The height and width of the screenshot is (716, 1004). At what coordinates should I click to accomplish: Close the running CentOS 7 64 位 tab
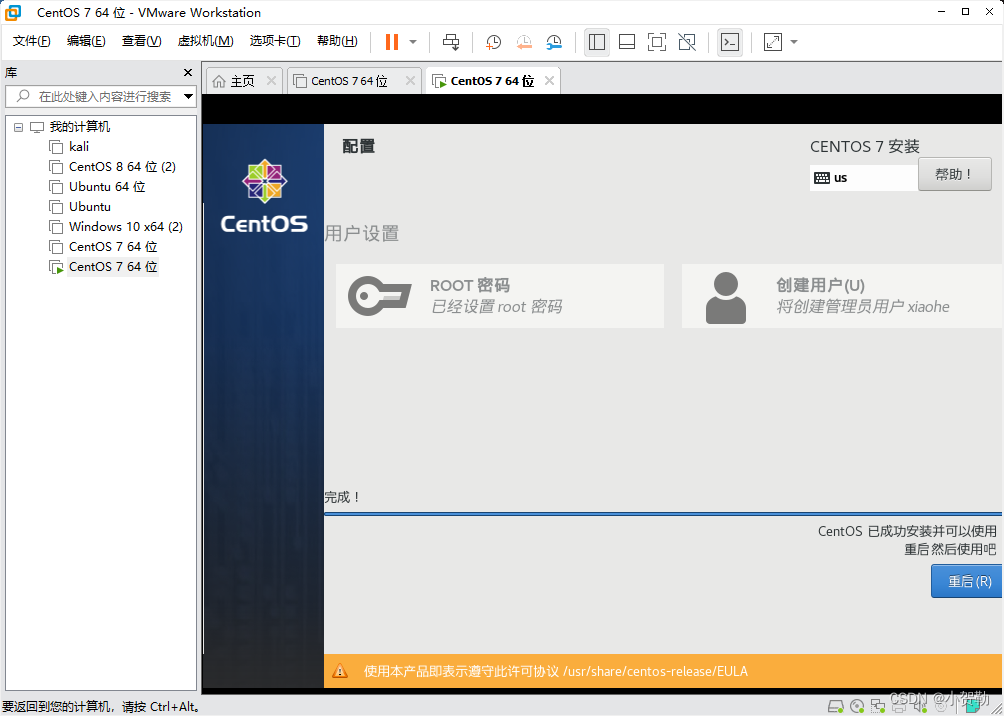(549, 81)
